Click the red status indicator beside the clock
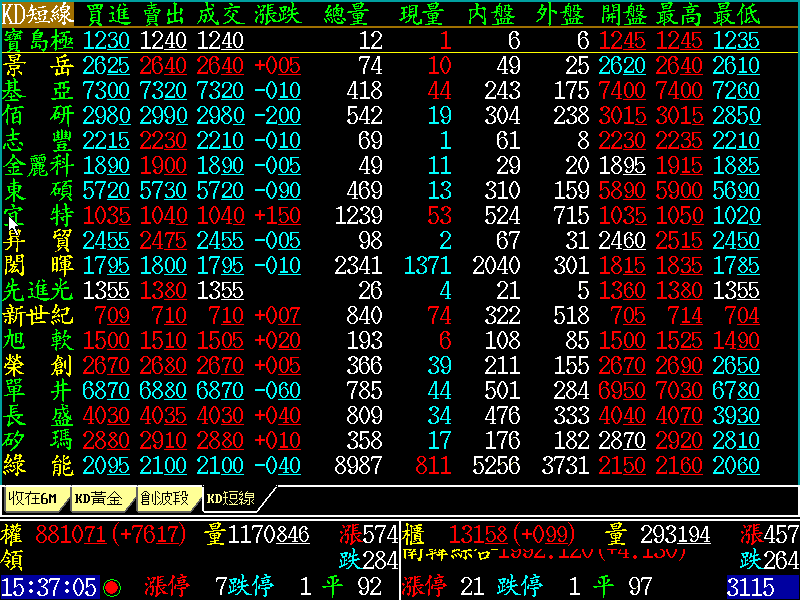The image size is (800, 600). tap(112, 586)
